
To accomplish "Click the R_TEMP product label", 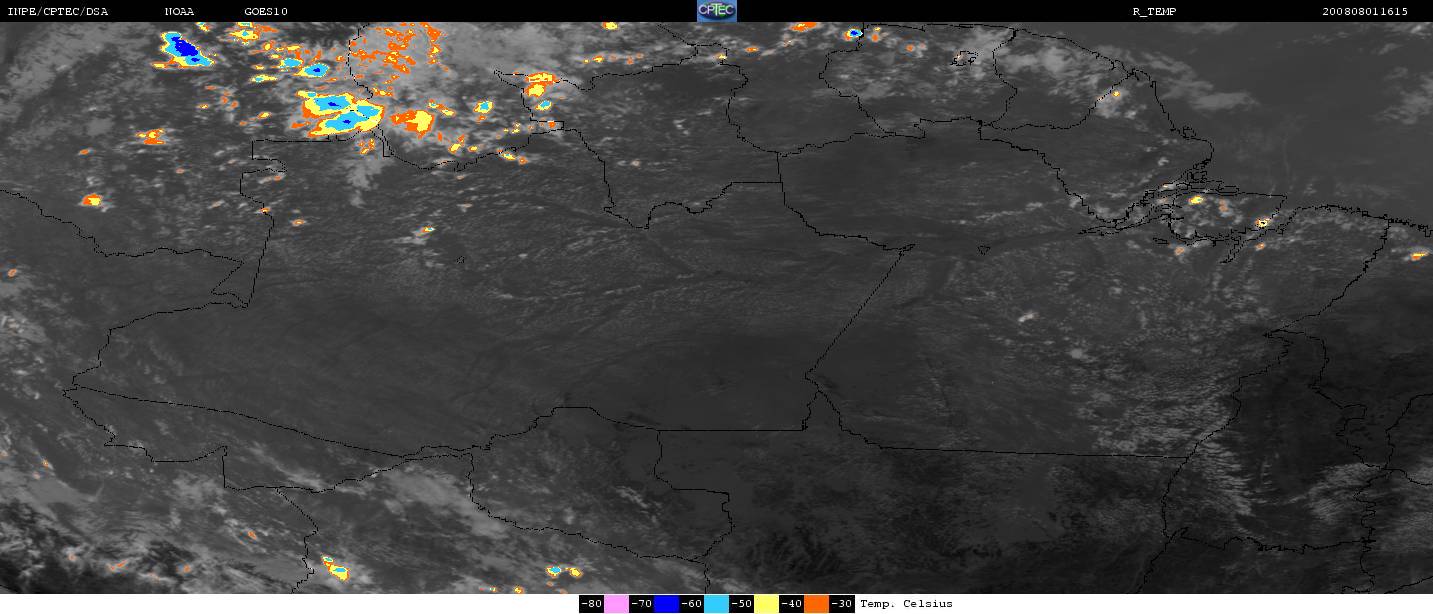I will click(1153, 11).
